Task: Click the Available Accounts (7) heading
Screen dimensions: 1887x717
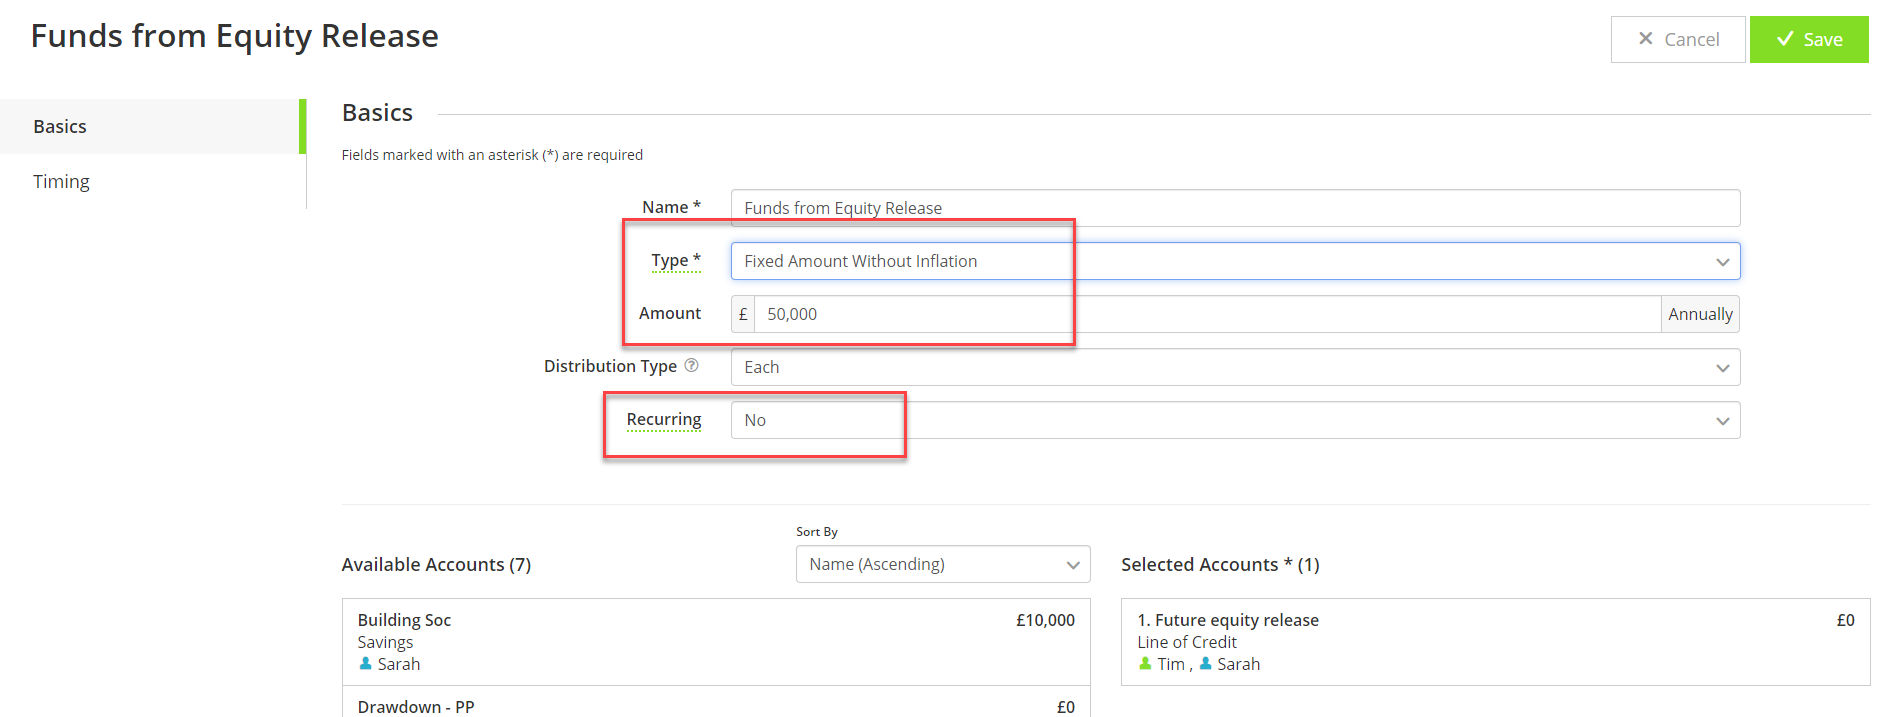Action: pos(436,564)
